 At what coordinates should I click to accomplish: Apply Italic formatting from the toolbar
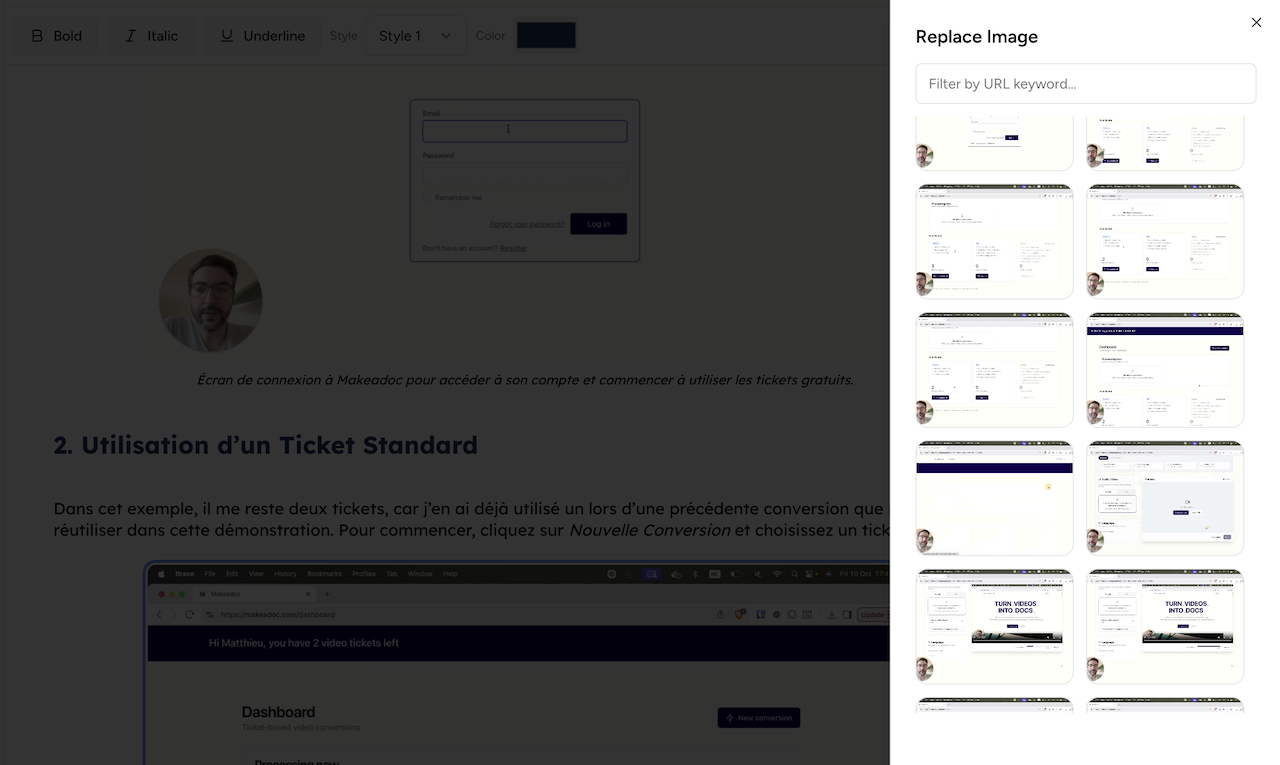click(x=151, y=36)
